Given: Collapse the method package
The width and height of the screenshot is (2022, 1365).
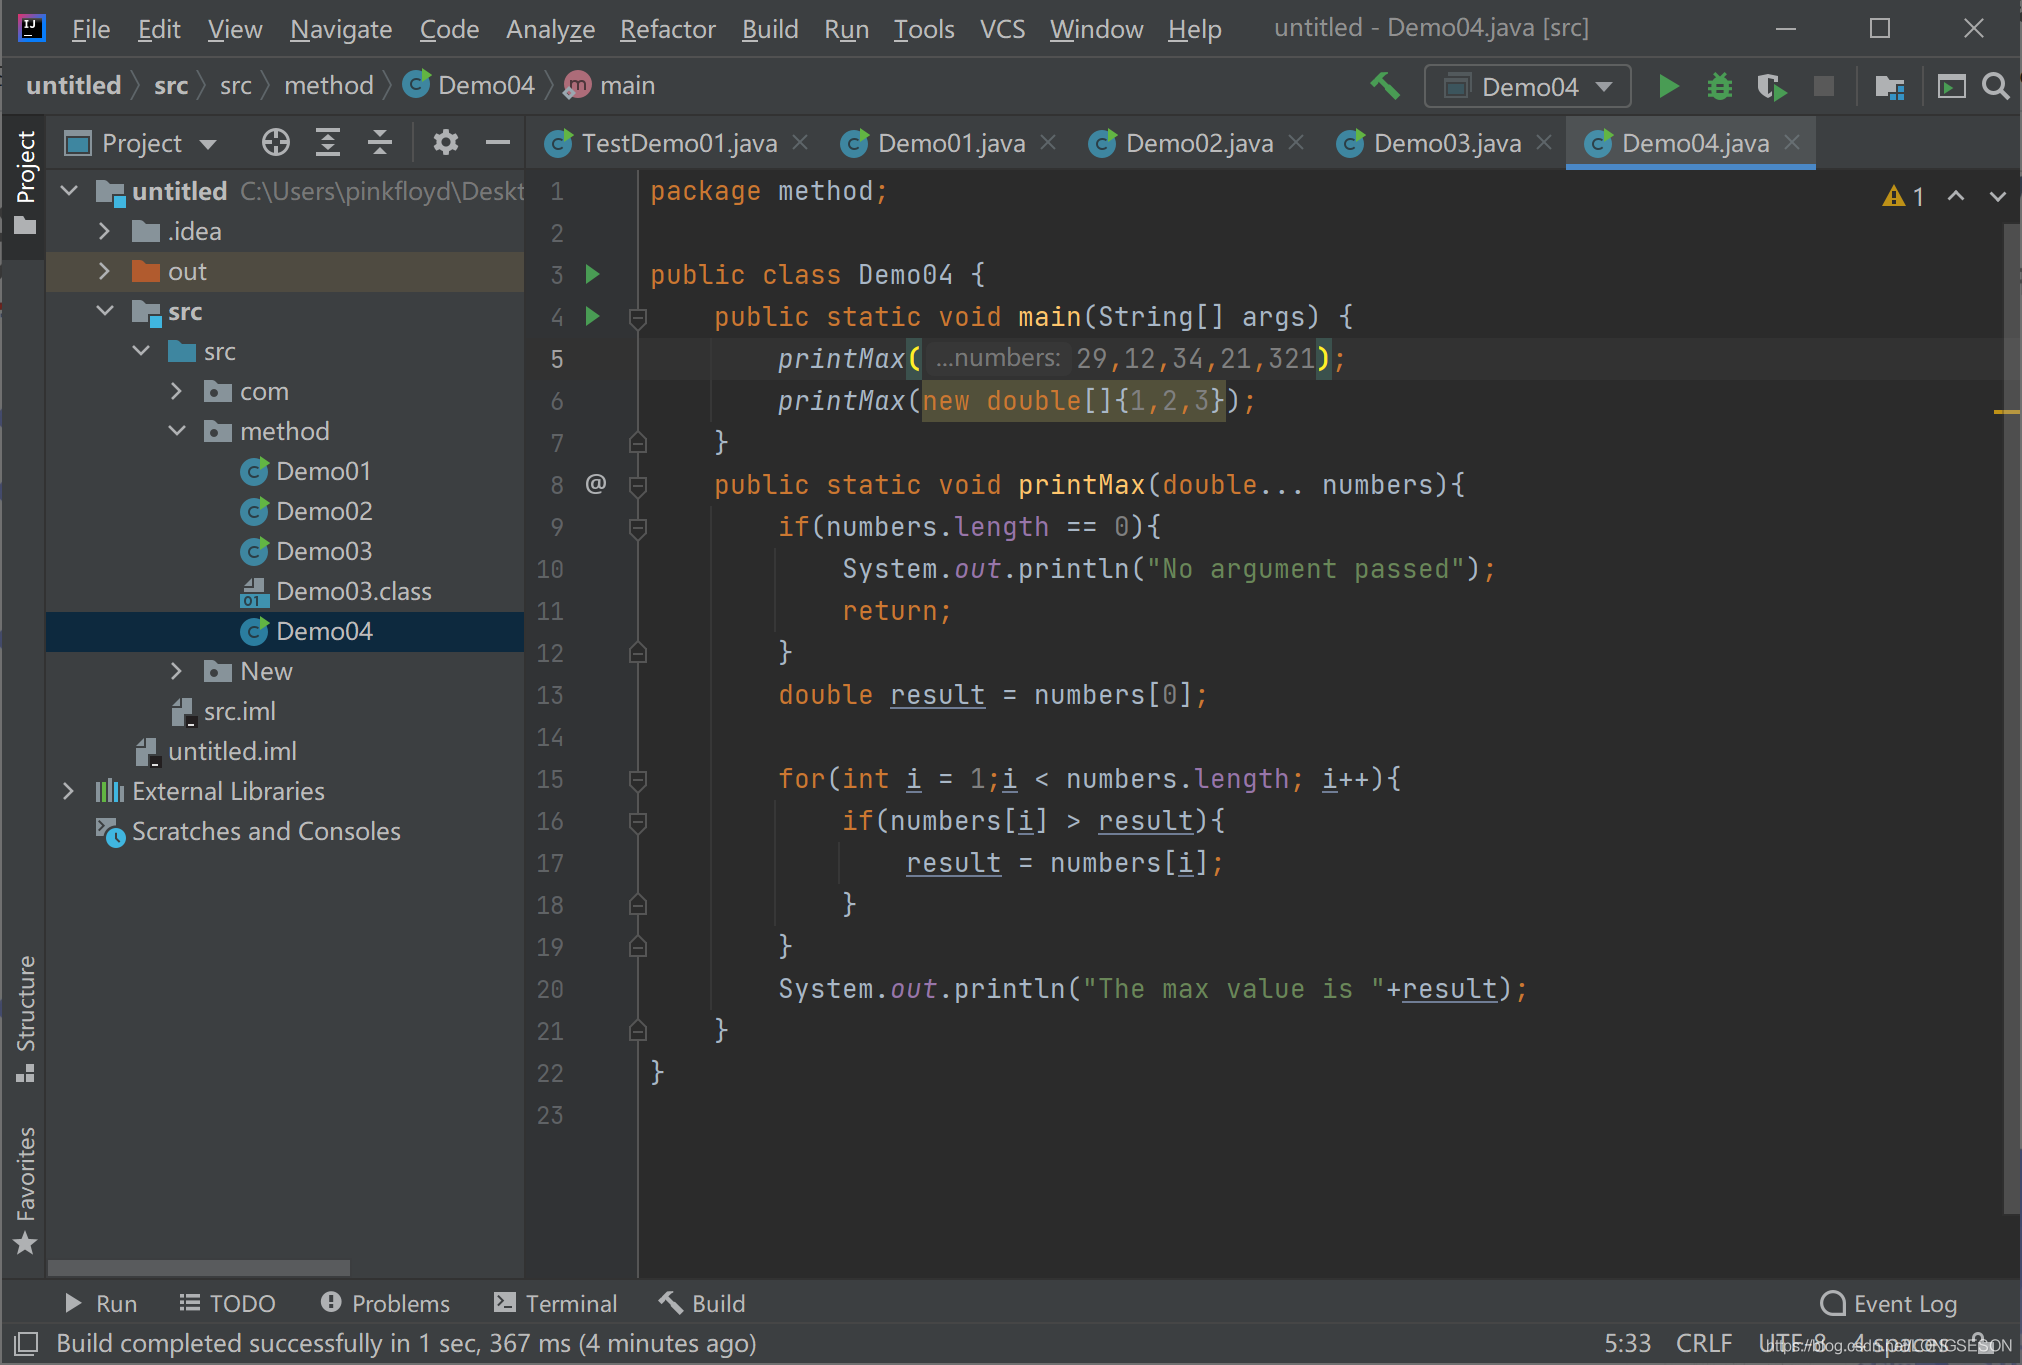Looking at the screenshot, I should pyautogui.click(x=177, y=431).
